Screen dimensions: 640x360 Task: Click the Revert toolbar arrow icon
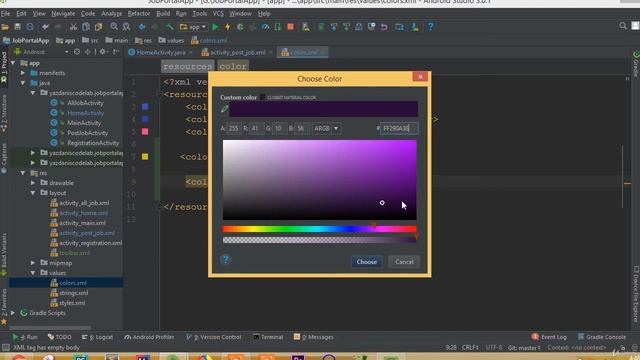click(x=384, y=27)
